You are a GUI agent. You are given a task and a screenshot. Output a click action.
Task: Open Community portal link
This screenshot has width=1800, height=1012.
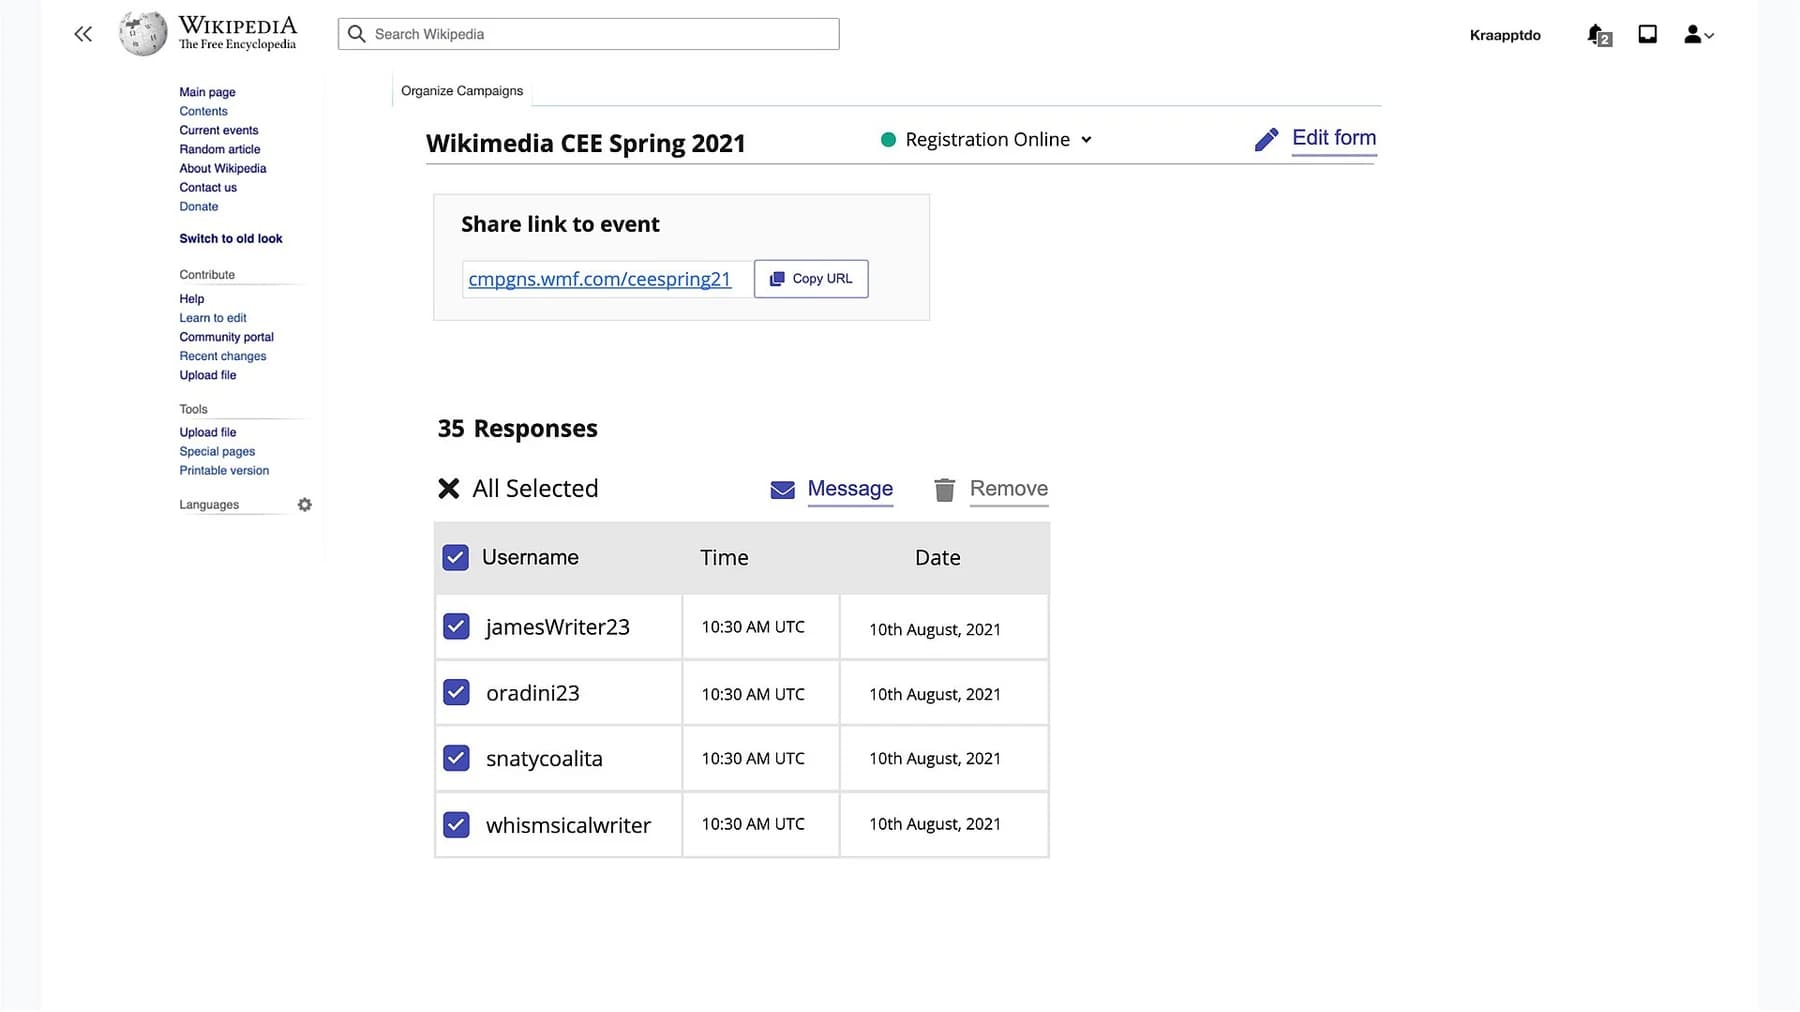(227, 337)
